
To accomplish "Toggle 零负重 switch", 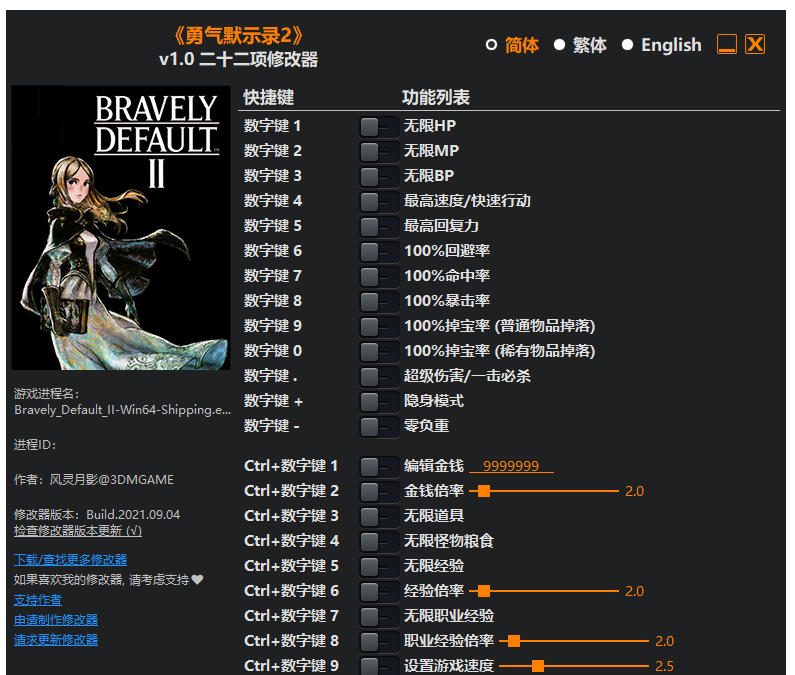I will click(x=379, y=426).
